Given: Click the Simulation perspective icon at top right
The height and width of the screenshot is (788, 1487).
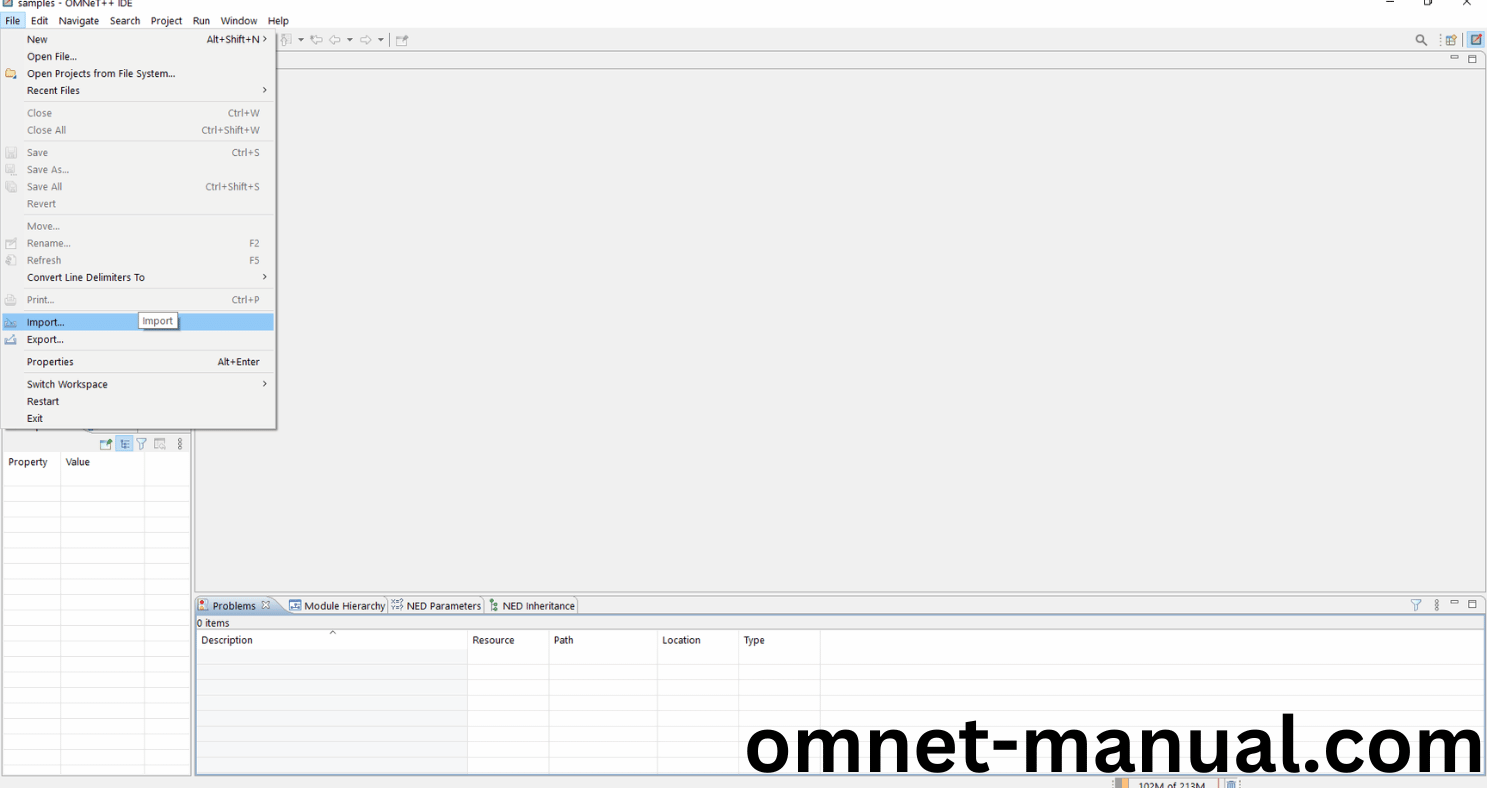Looking at the screenshot, I should point(1476,40).
